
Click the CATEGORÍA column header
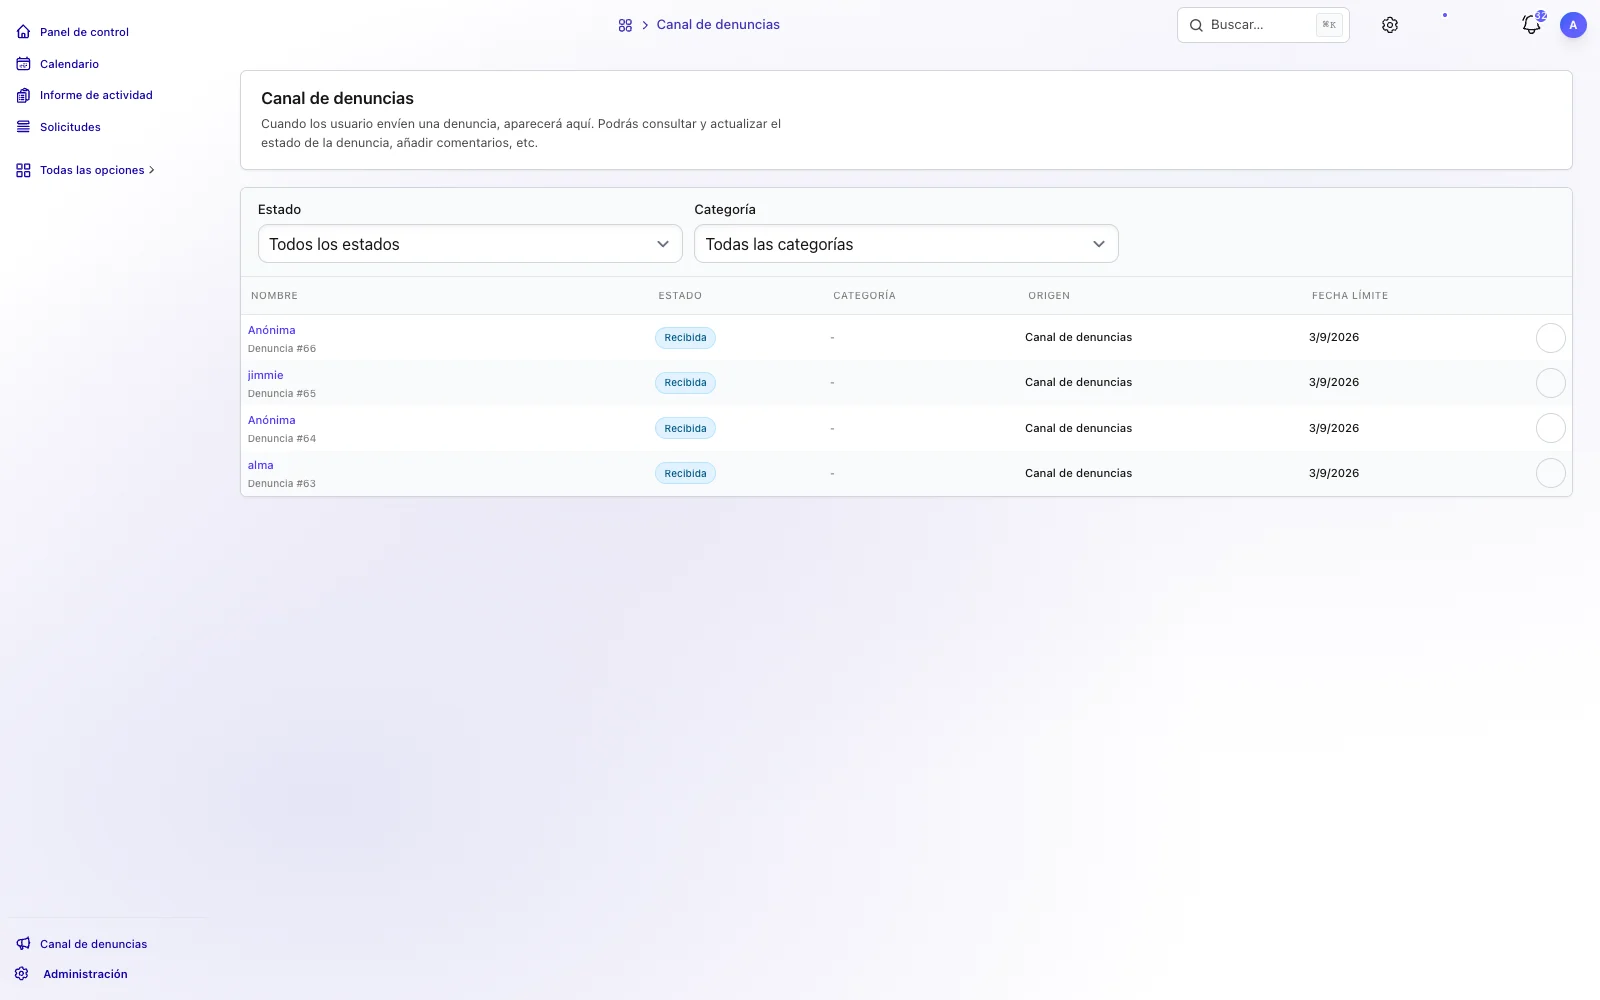click(x=864, y=296)
